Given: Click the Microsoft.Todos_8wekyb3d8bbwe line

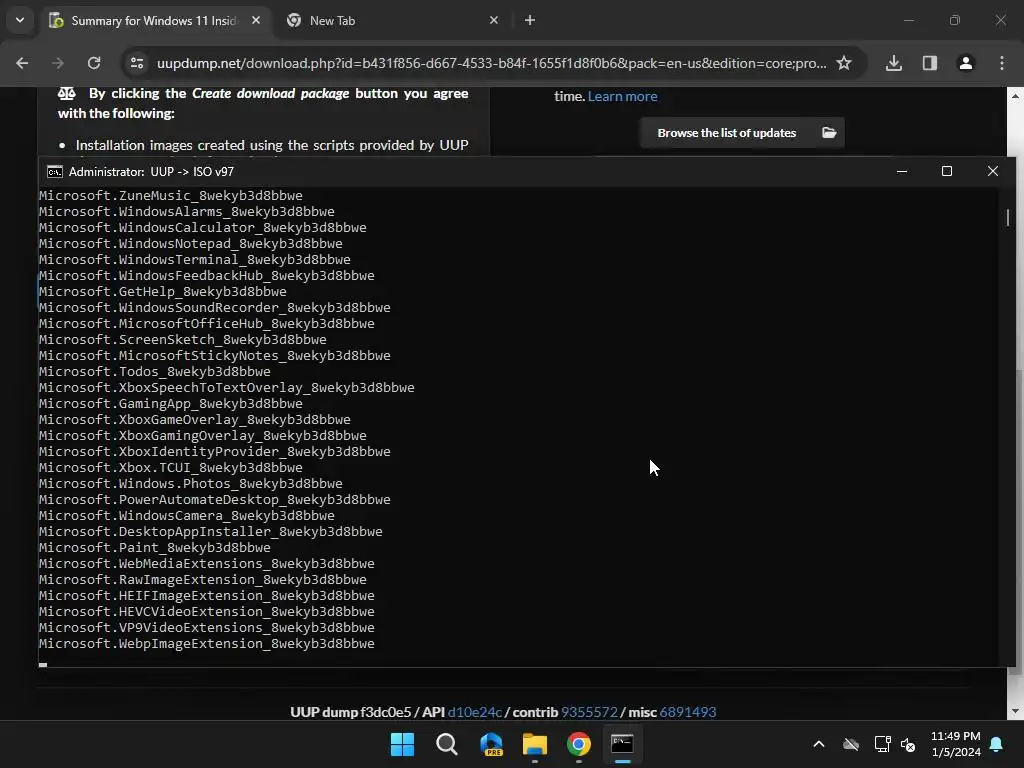Looking at the screenshot, I should point(154,372).
